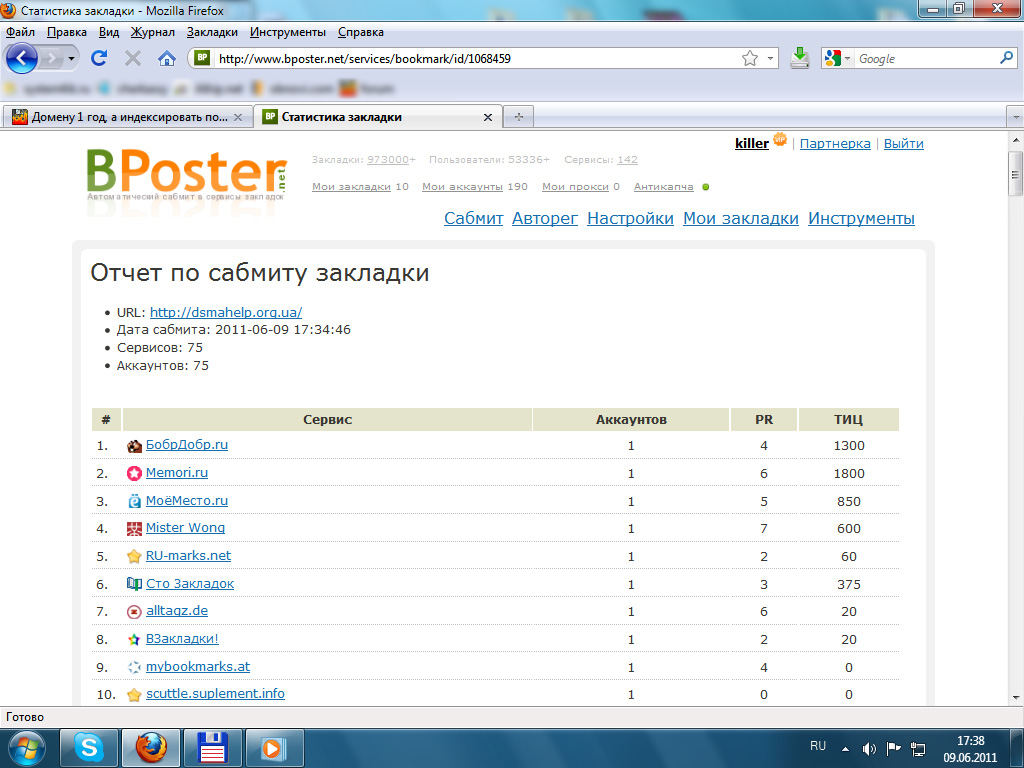This screenshot has height=768, width=1024.
Task: Reload the page with the refresh icon
Action: coord(99,59)
